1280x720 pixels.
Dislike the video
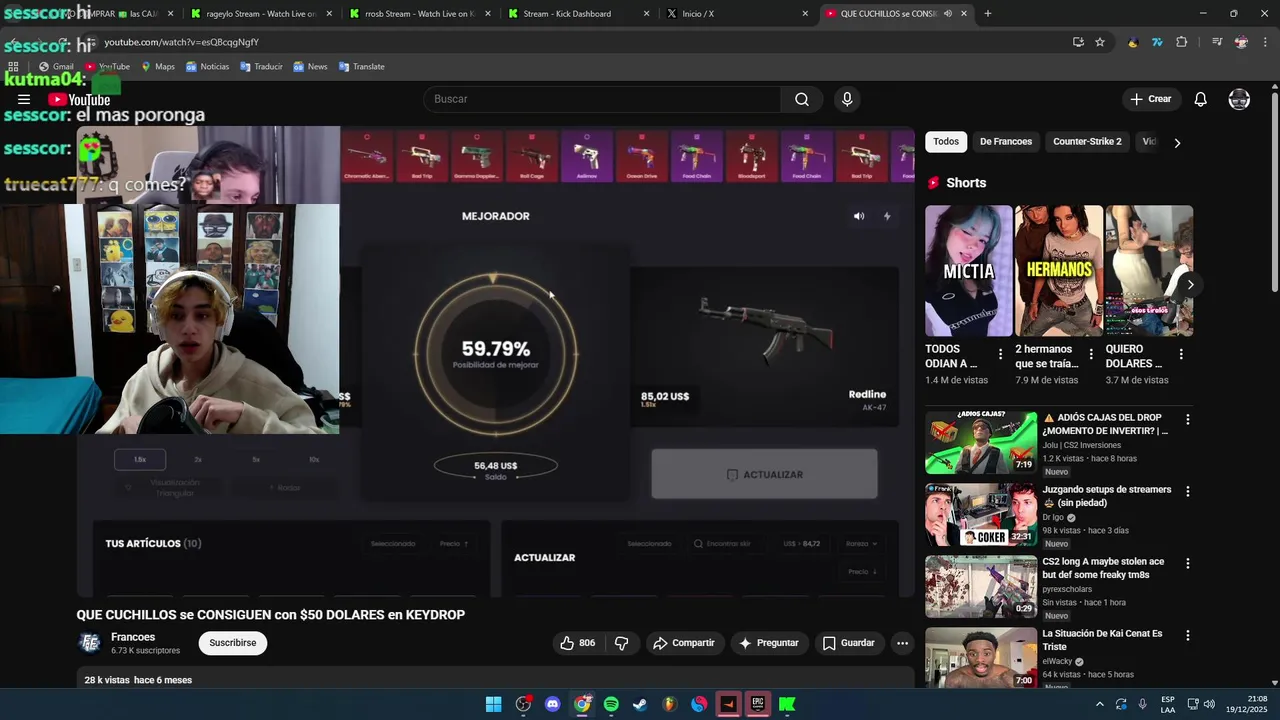(x=621, y=643)
